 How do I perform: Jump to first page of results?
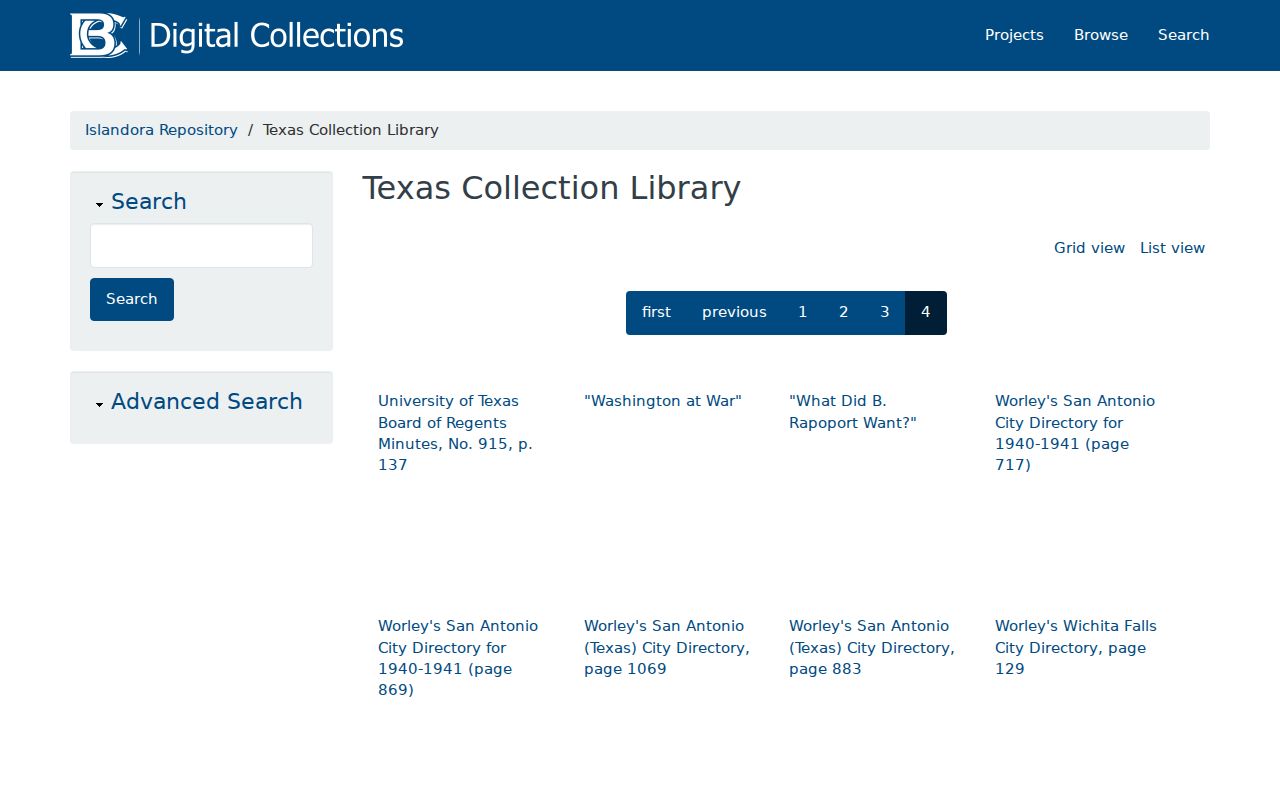tap(656, 313)
